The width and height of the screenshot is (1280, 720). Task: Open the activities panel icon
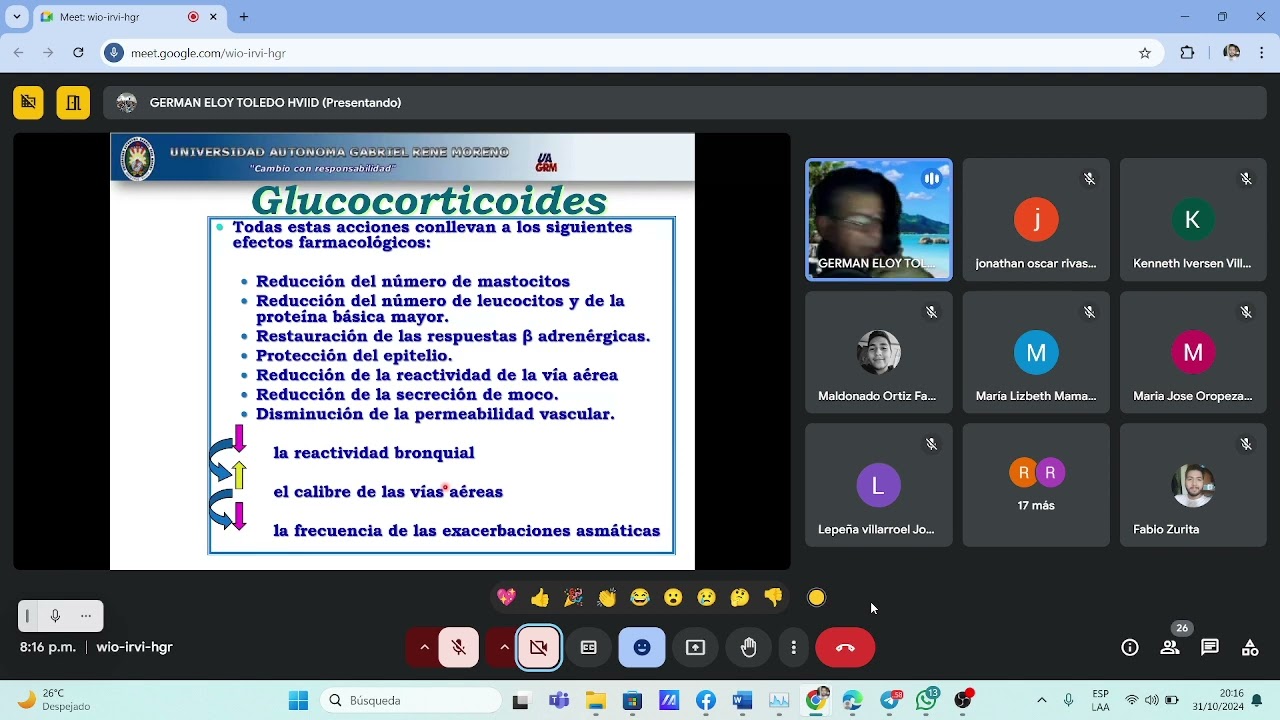pyautogui.click(x=1250, y=647)
